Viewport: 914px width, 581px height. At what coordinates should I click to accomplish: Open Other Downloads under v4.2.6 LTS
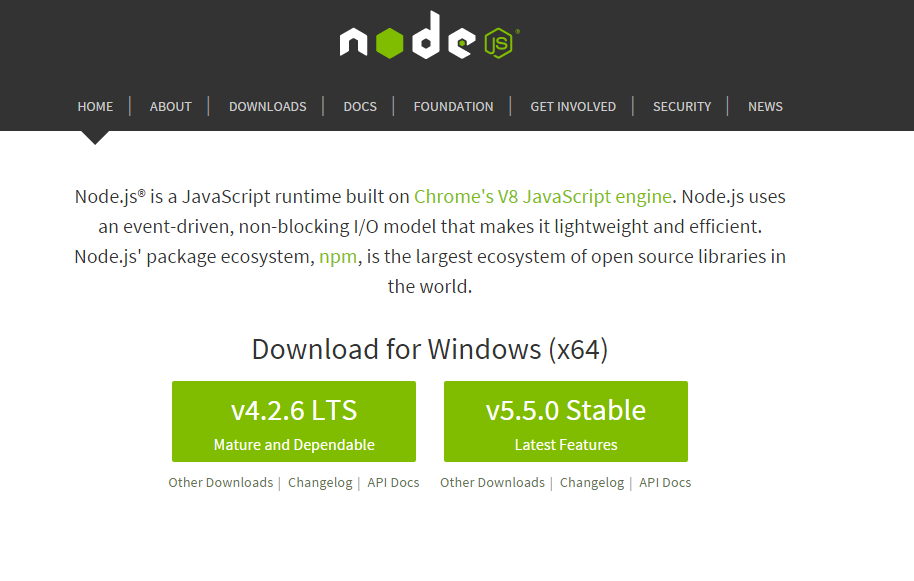220,483
